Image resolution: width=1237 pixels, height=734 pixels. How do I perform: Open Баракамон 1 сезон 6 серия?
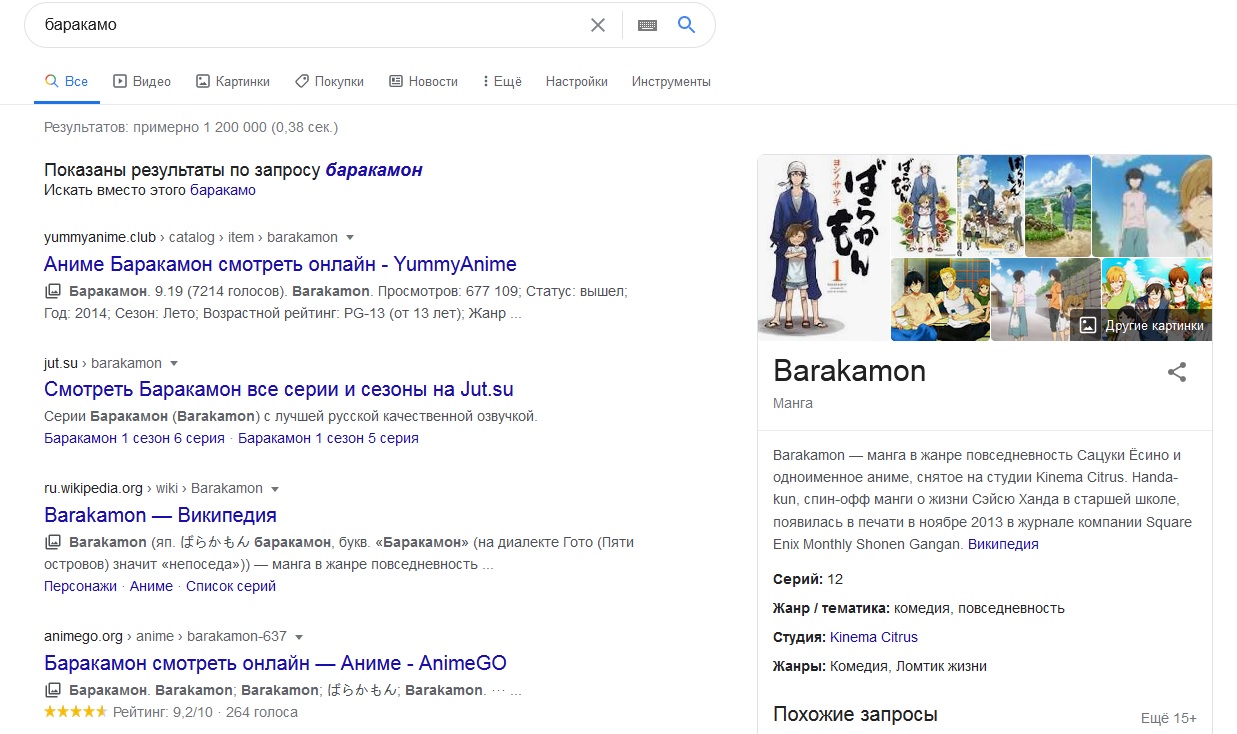pos(134,438)
